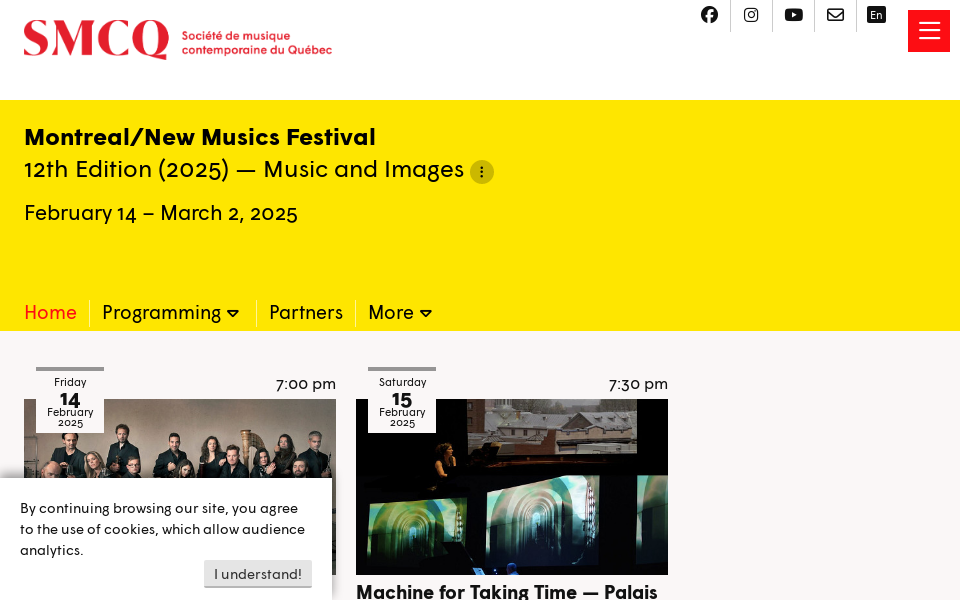
Task: Expand the Programming dropdown
Action: [x=171, y=312]
